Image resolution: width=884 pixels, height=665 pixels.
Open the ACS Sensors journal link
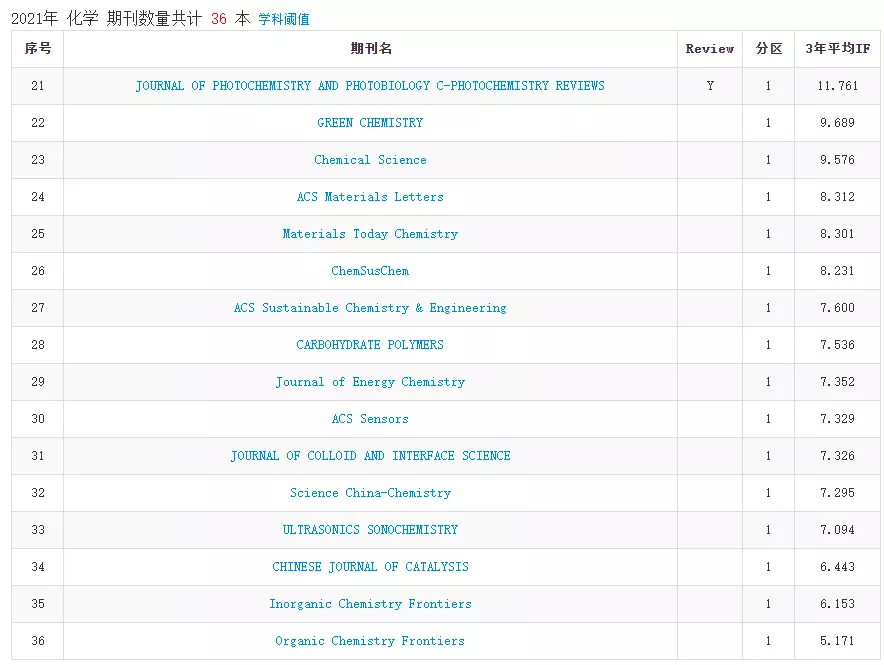(x=370, y=419)
